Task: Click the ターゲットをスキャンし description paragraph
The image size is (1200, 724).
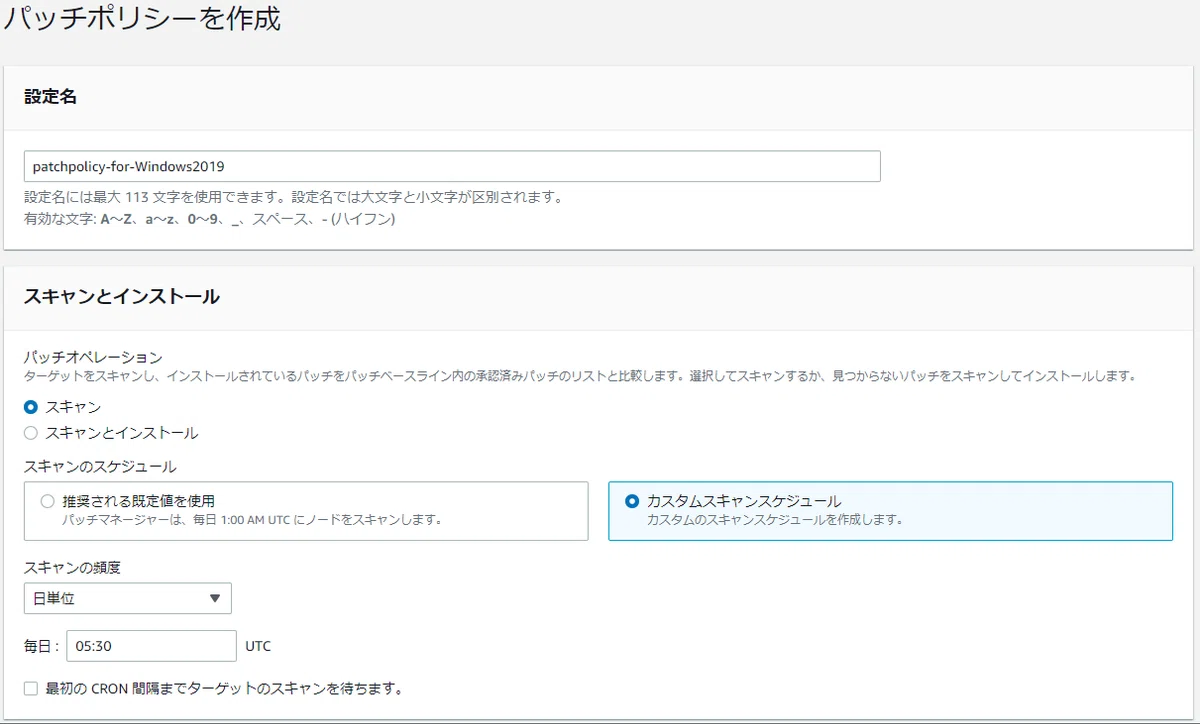Action: click(580, 376)
